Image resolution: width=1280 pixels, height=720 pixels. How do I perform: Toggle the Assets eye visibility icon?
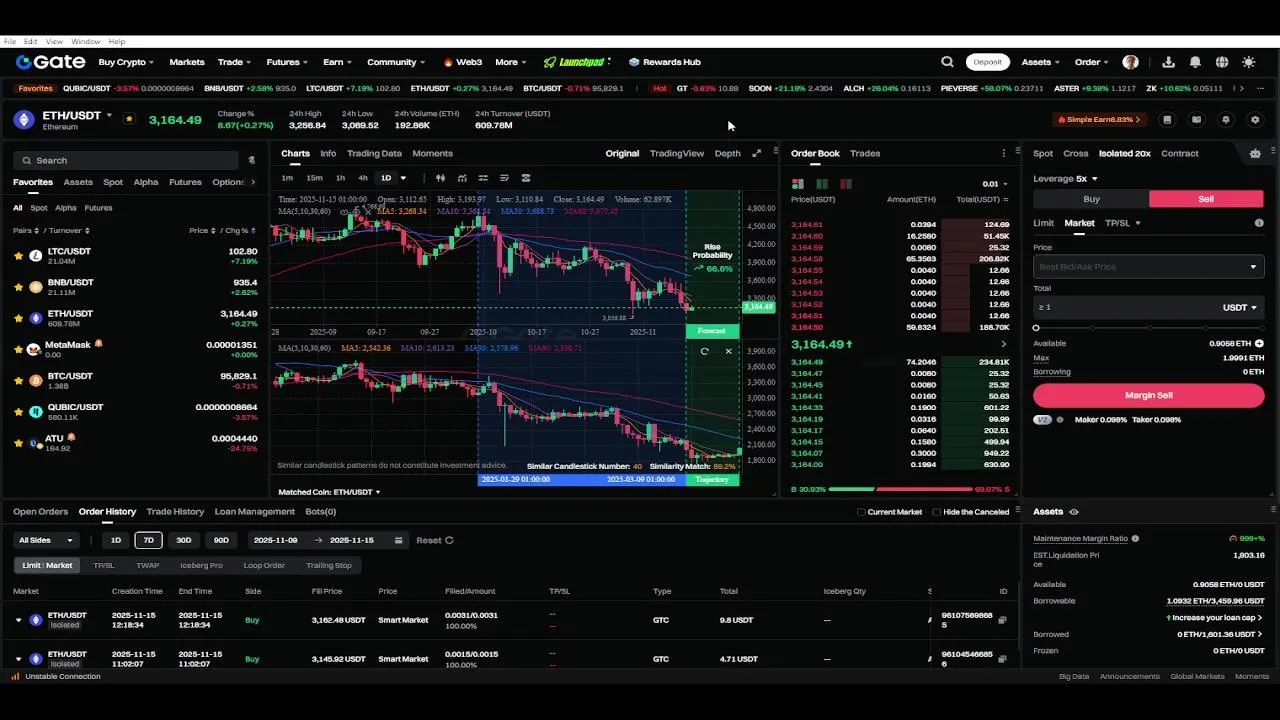click(x=1074, y=512)
